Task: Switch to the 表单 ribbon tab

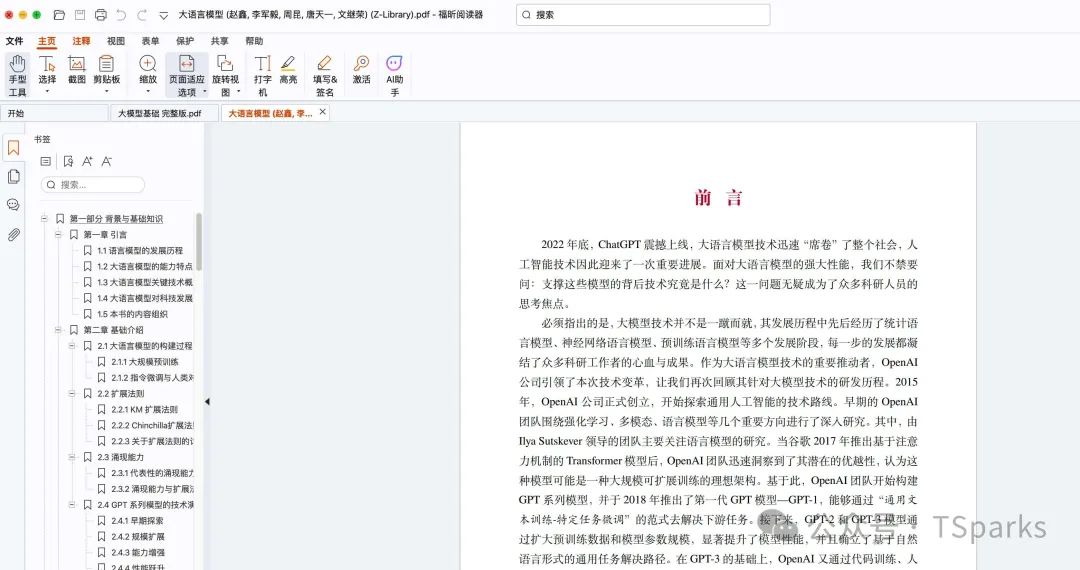Action: [150, 41]
